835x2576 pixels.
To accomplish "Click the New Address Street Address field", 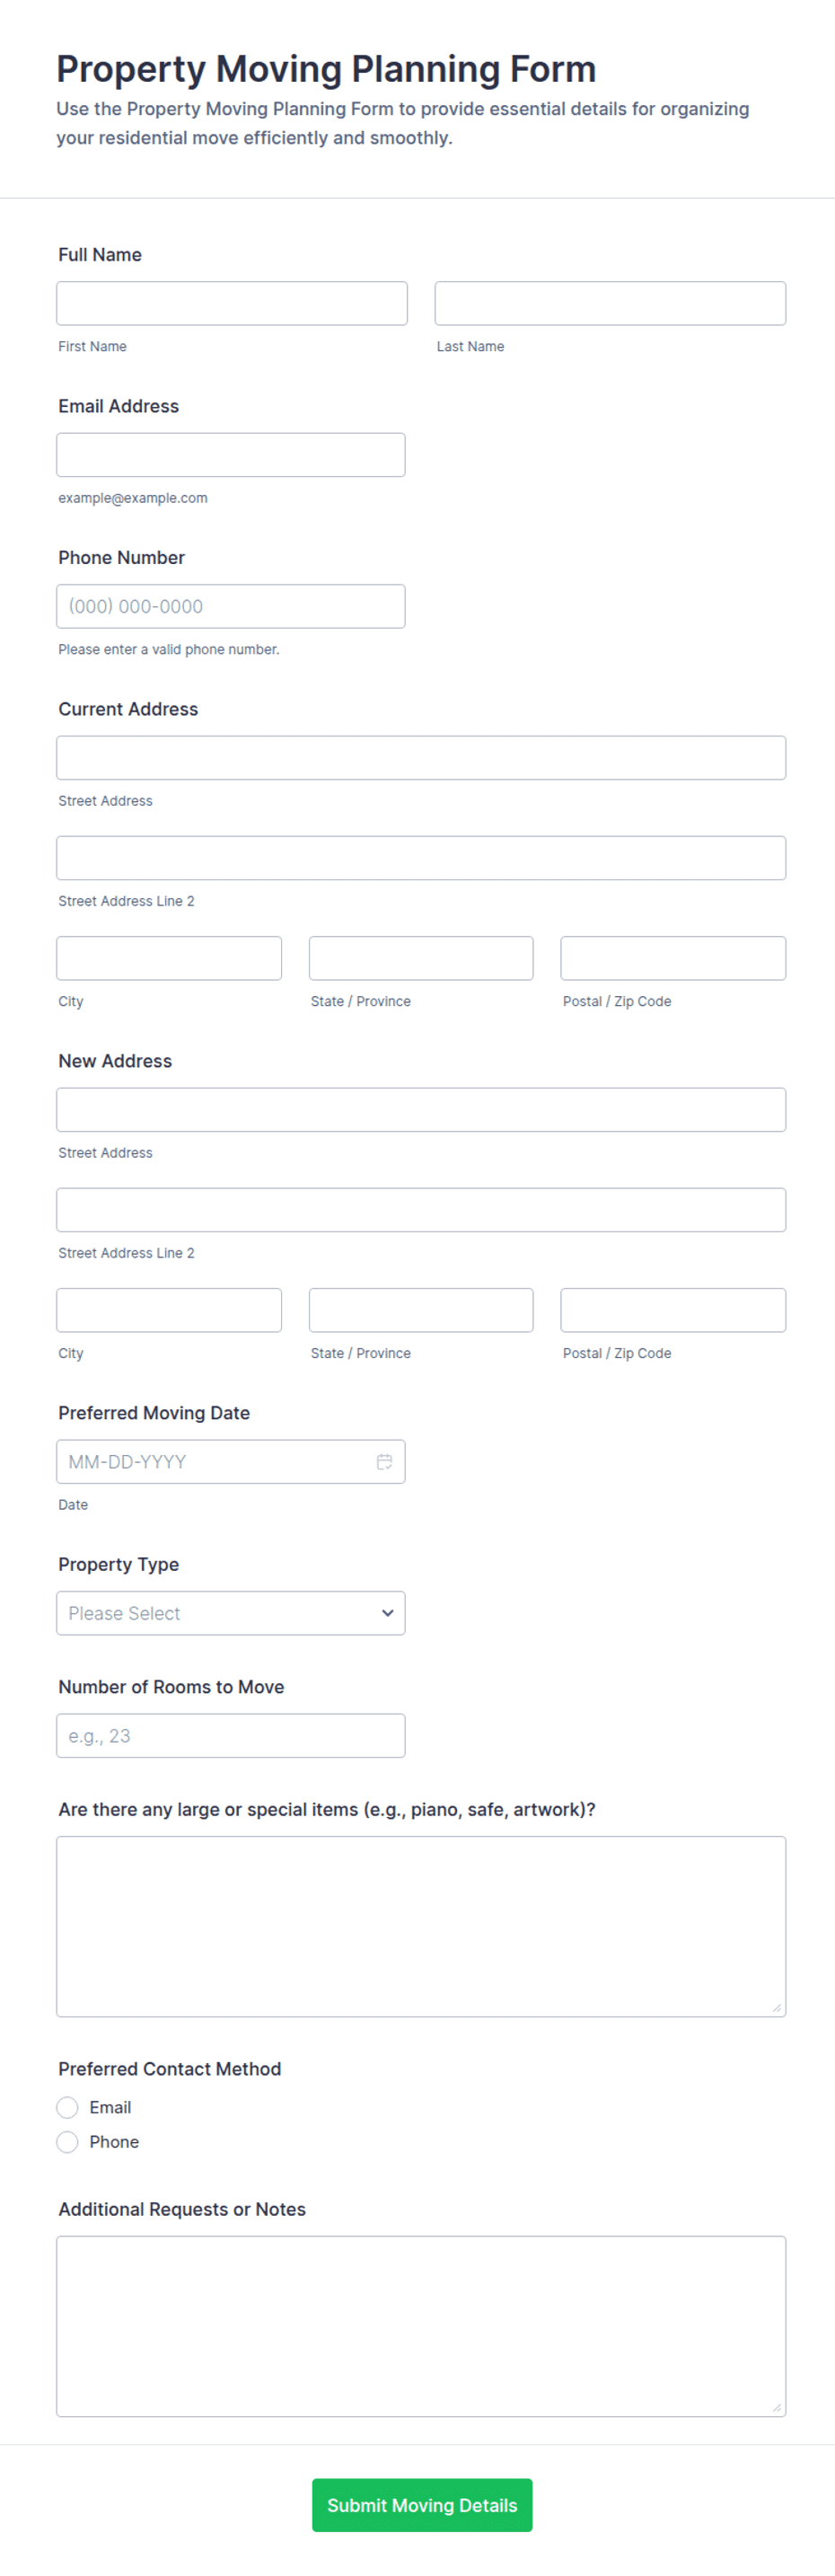I will [x=421, y=1110].
